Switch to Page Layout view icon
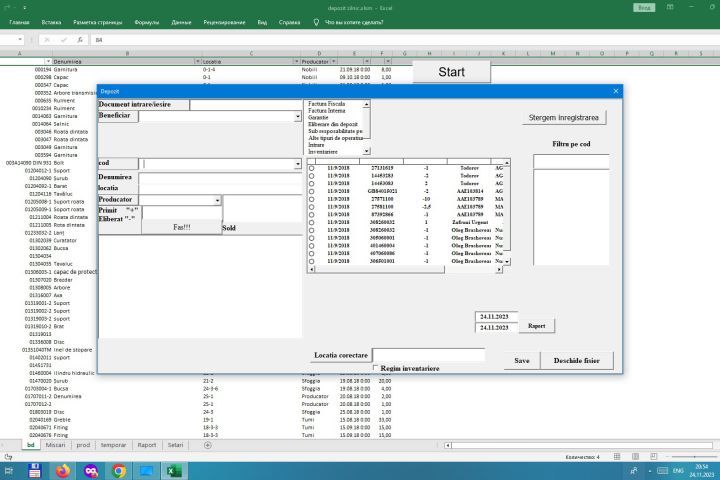Viewport: 720px width, 480px height. [636, 457]
